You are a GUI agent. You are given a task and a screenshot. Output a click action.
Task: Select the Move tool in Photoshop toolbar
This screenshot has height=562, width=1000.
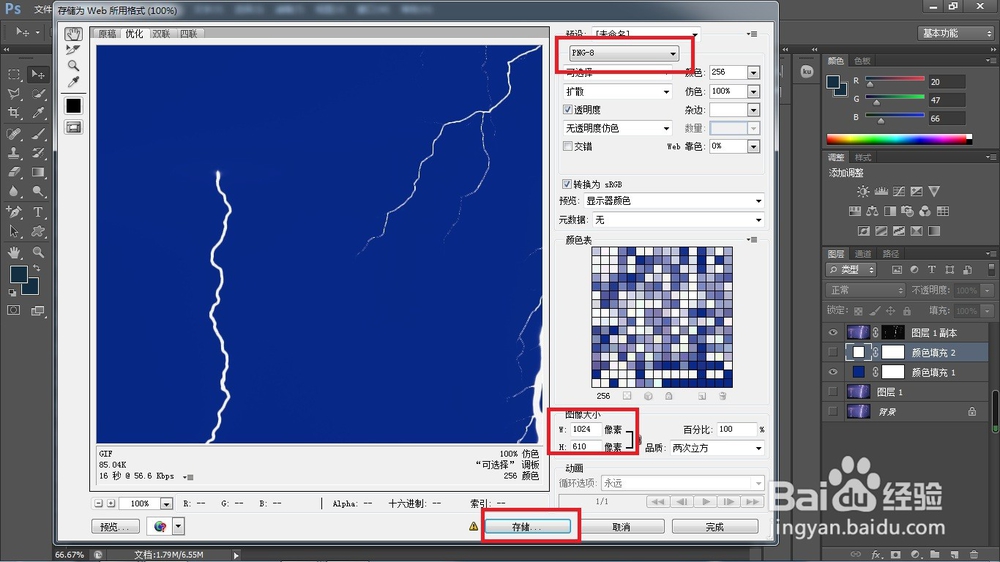(x=38, y=75)
